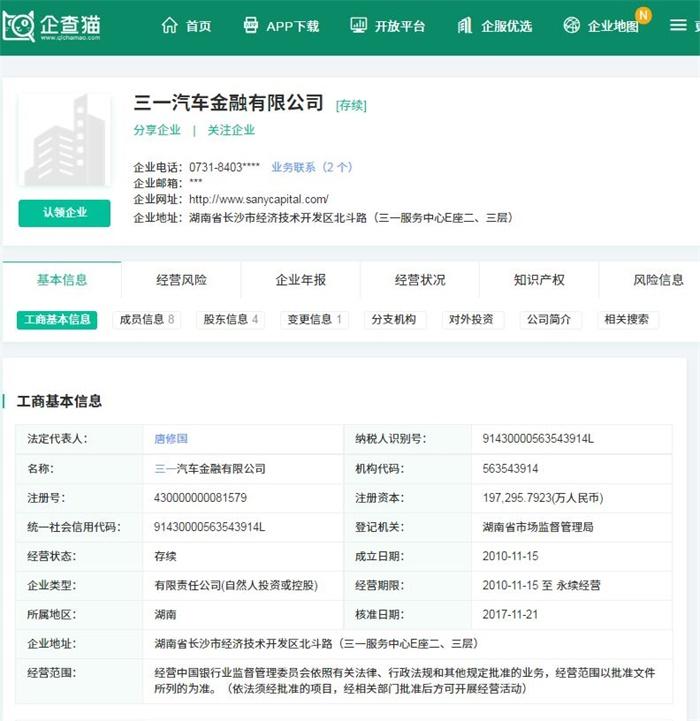This screenshot has height=721, width=700.
Task: Click the 企查猫 cat logo icon
Action: [x=18, y=26]
